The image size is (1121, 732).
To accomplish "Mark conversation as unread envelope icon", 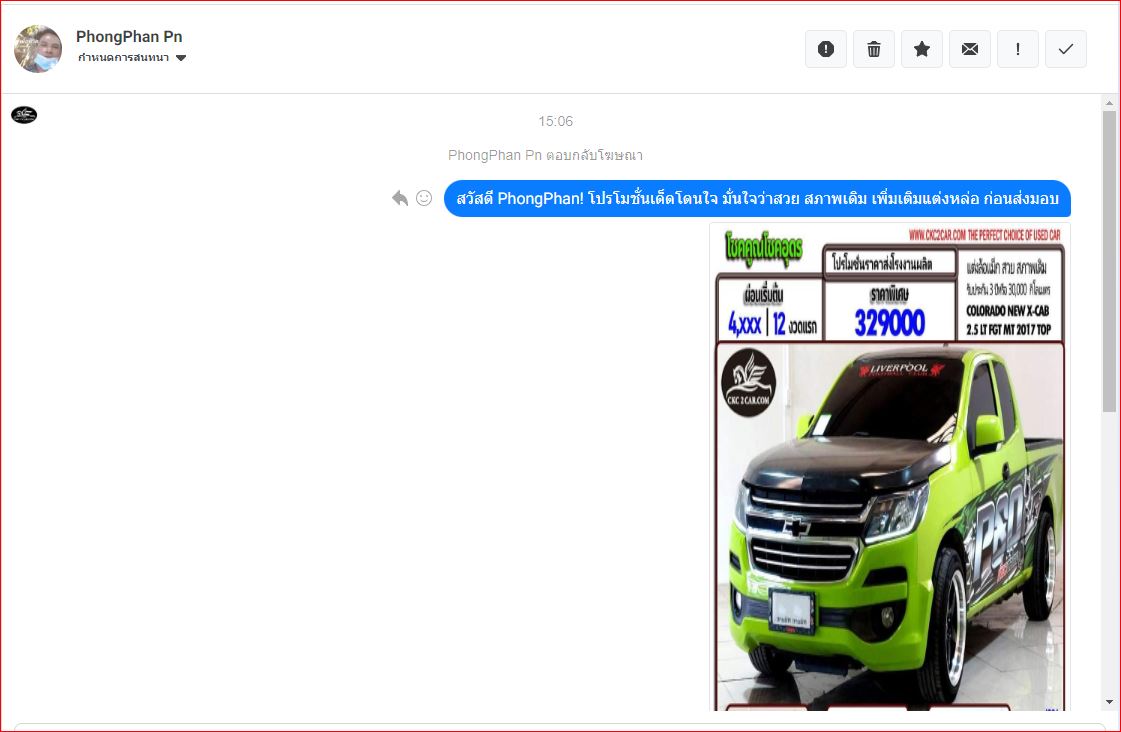I will click(x=969, y=49).
